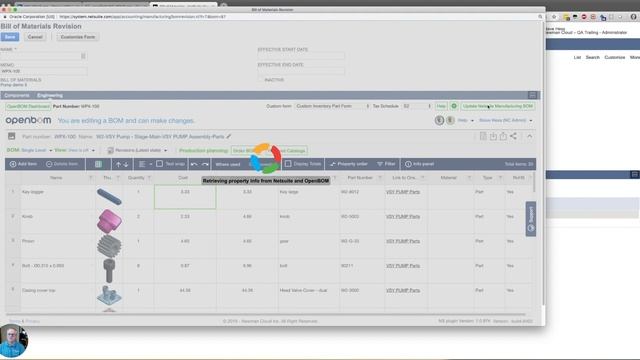Click the second round icon near Help
Screen dimensions: 640x360
(x=450, y=120)
